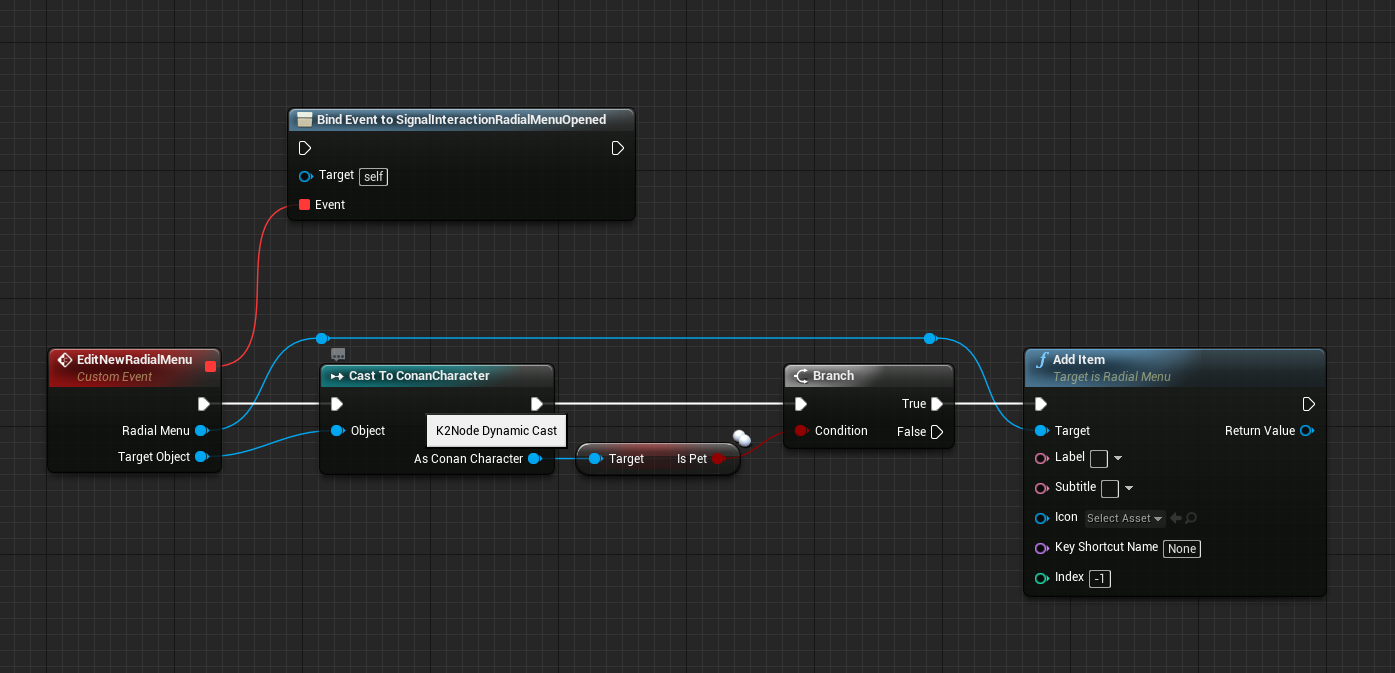1395x673 pixels.
Task: Open the Icon Select Asset dropdown
Action: point(1125,518)
